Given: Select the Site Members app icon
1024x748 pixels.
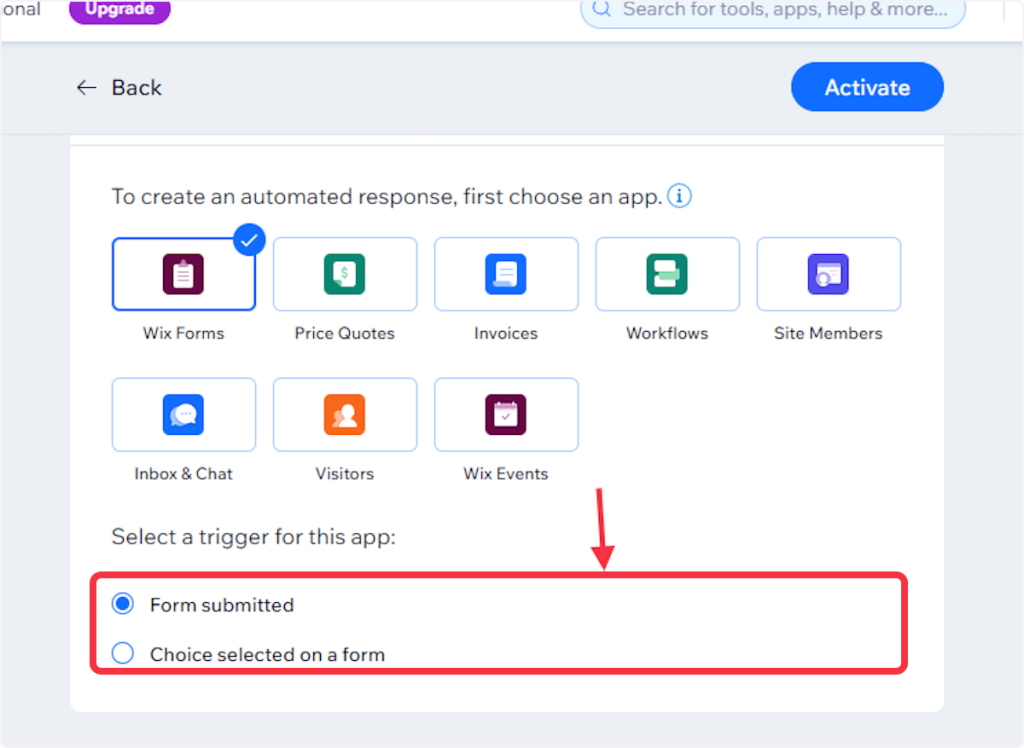Looking at the screenshot, I should 828,274.
